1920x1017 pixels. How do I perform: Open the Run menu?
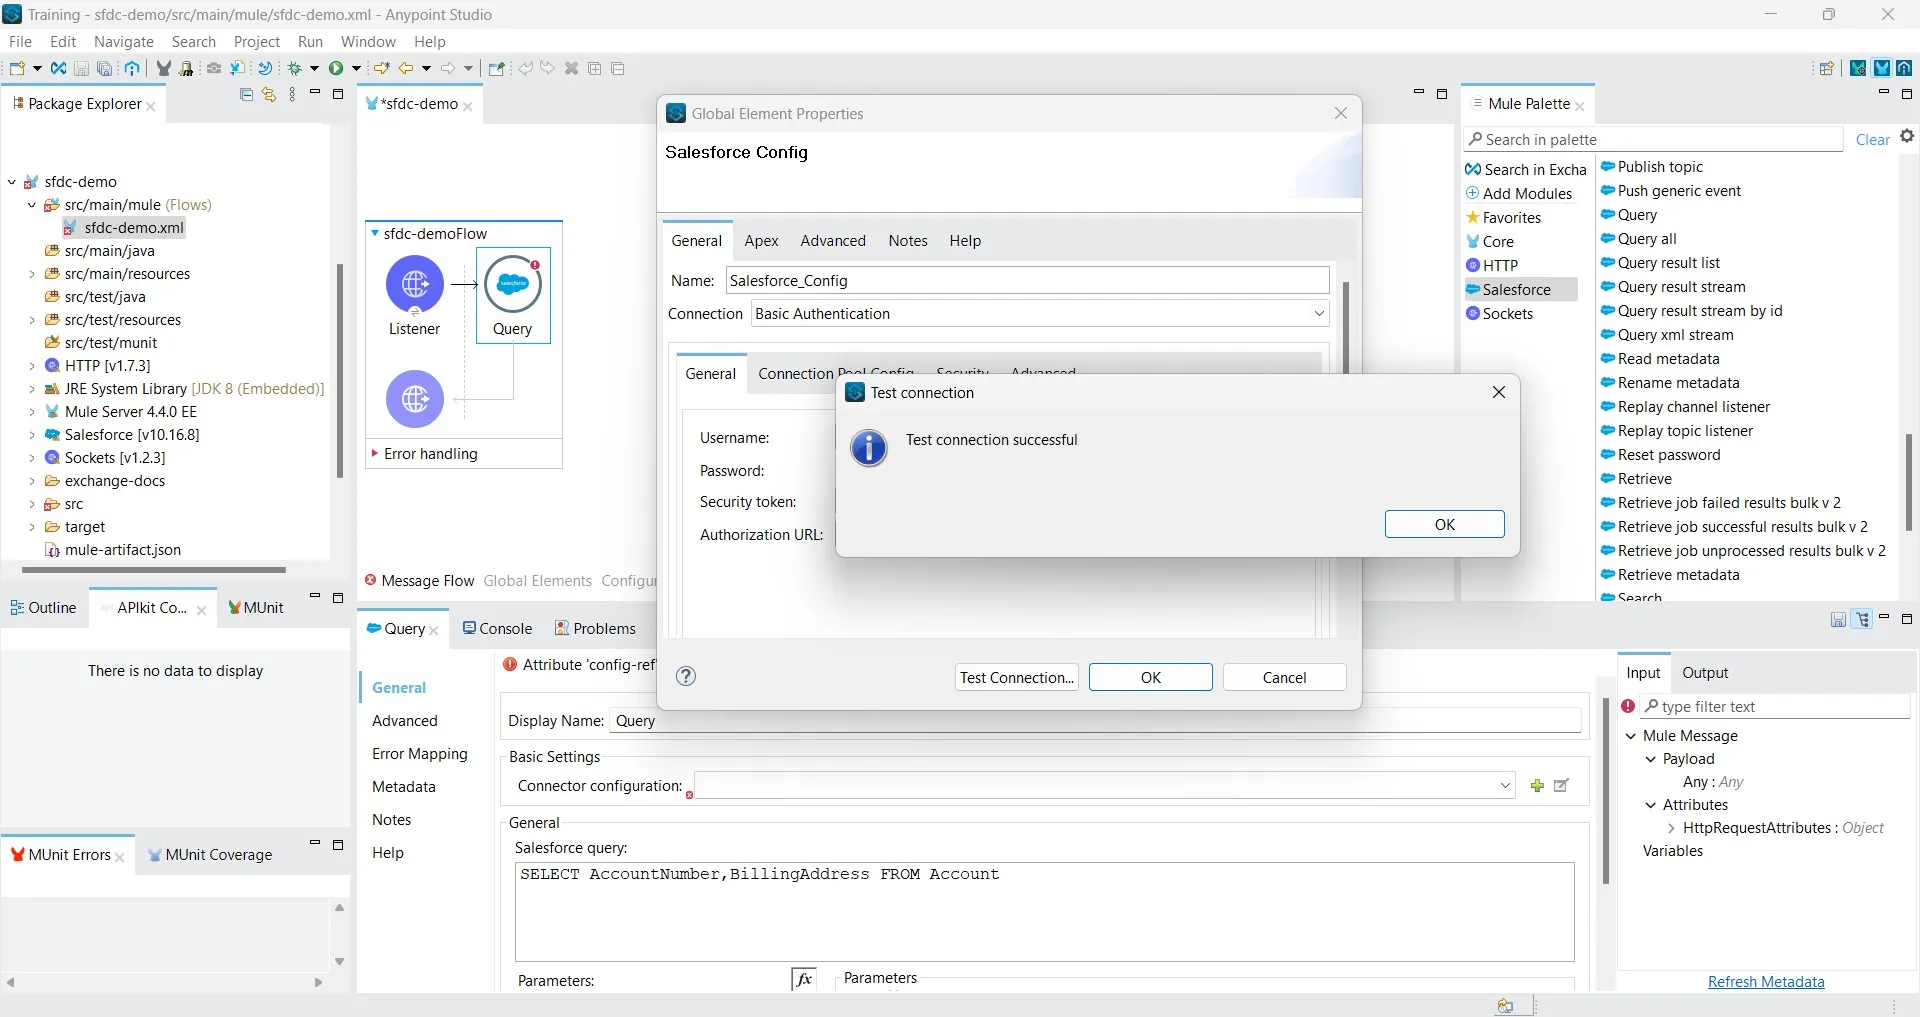[310, 41]
